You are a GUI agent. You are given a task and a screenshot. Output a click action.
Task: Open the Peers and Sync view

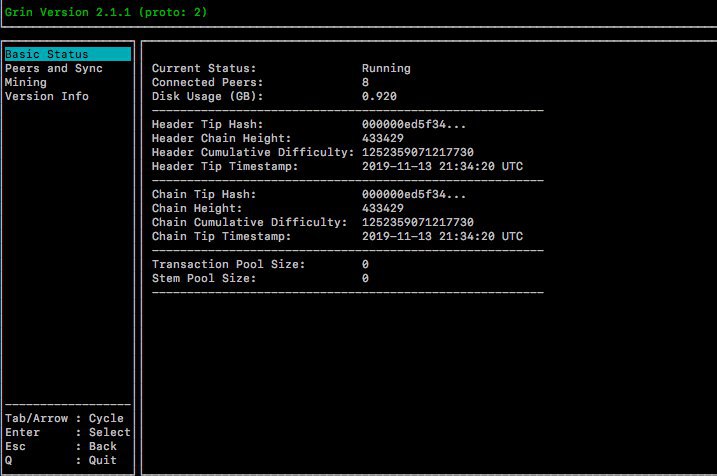54,68
